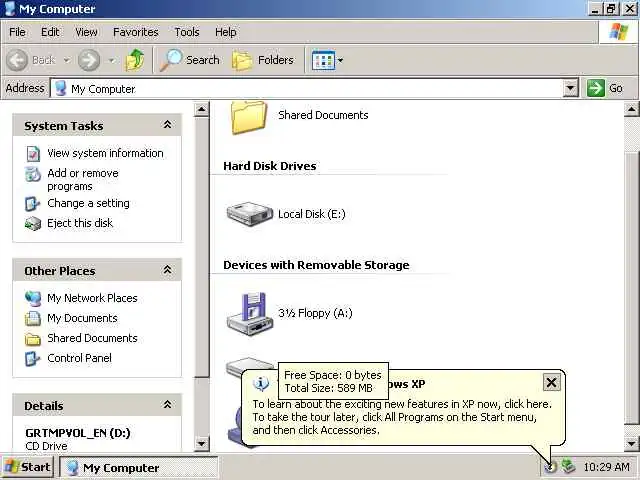Open the Edit menu
The image size is (640, 480).
click(x=50, y=32)
